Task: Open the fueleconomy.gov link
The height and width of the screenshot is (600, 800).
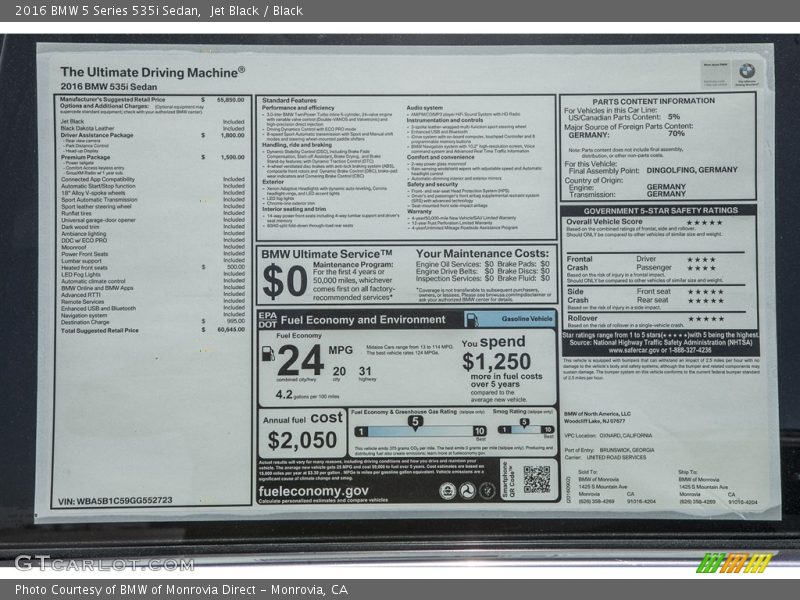Action: (x=314, y=491)
